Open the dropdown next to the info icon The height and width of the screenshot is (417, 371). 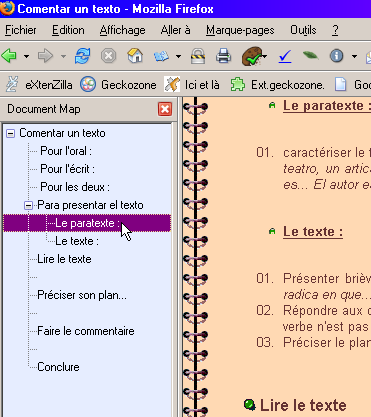pos(354,56)
